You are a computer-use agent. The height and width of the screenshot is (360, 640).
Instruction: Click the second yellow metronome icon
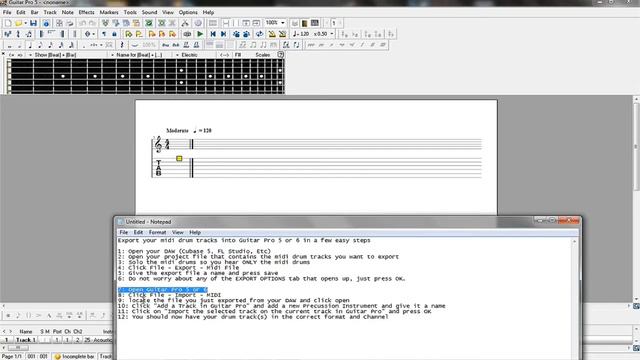point(282,34)
